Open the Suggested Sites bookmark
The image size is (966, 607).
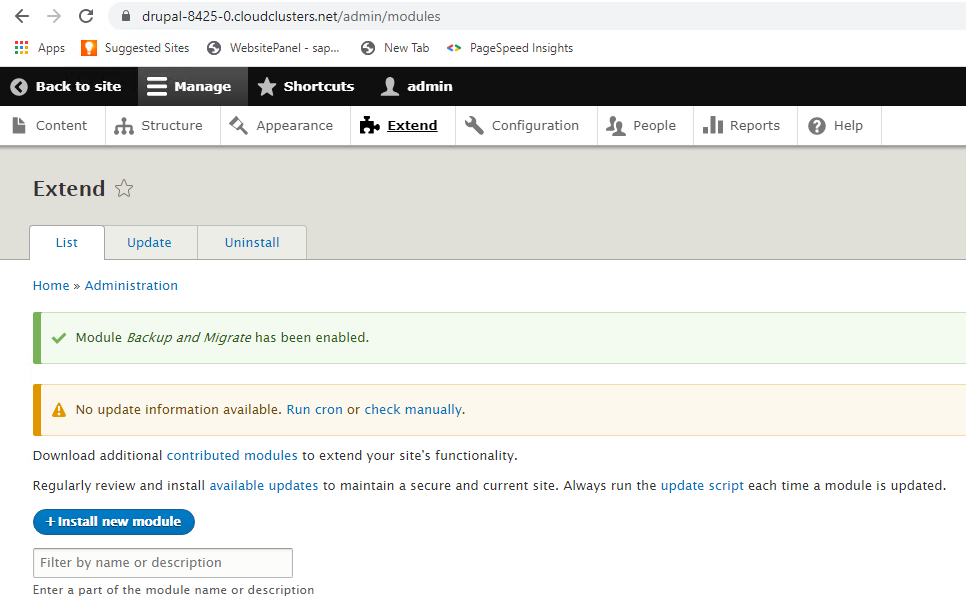coord(135,48)
